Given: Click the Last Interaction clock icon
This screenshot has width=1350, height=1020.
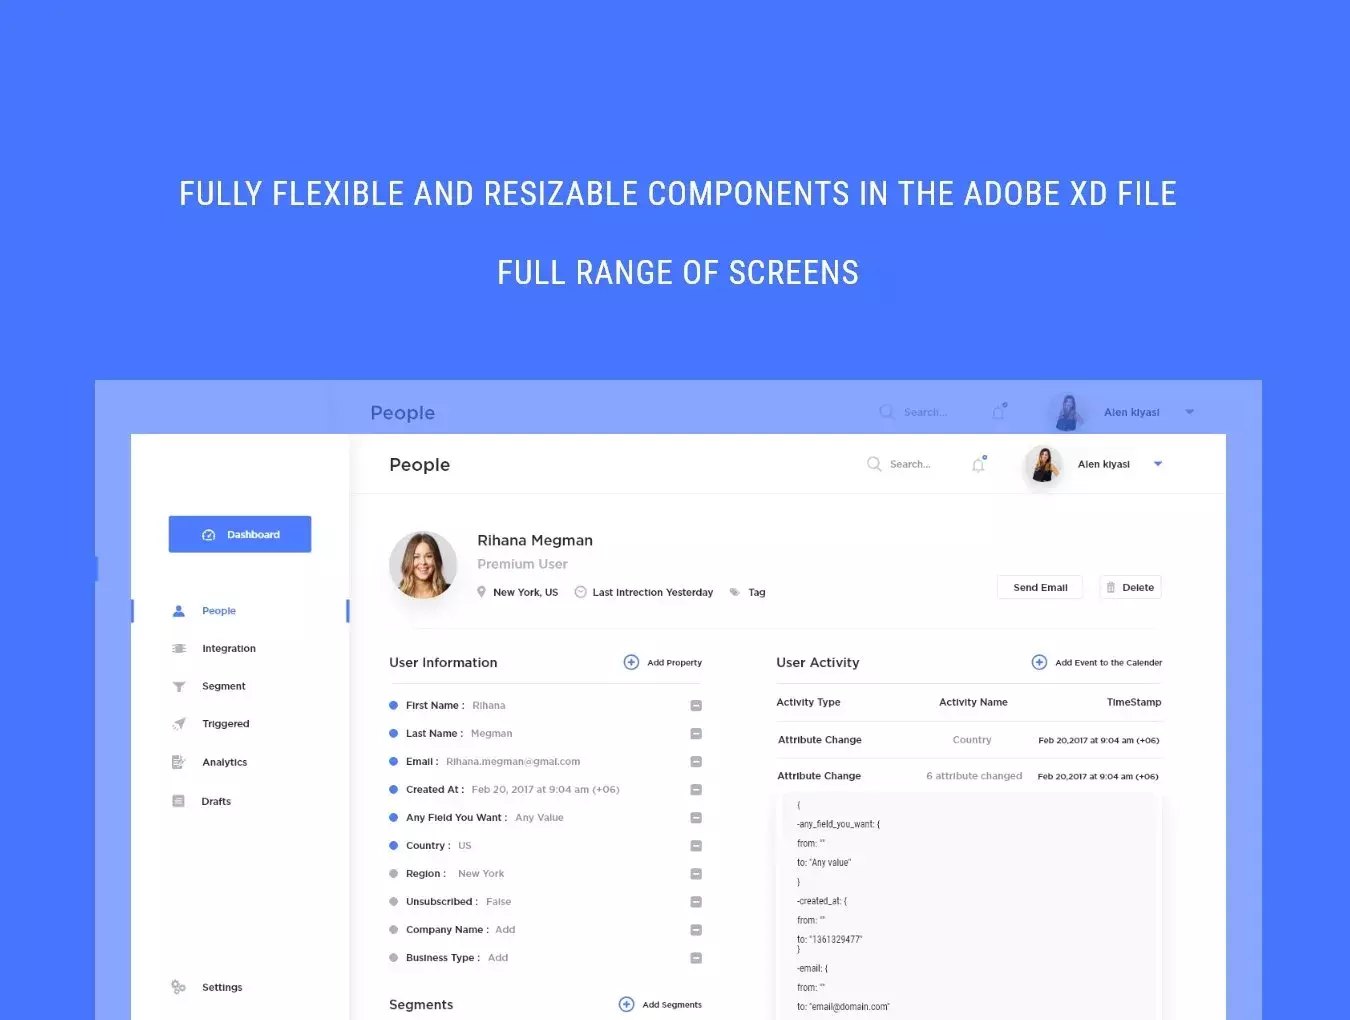Looking at the screenshot, I should click(x=580, y=592).
